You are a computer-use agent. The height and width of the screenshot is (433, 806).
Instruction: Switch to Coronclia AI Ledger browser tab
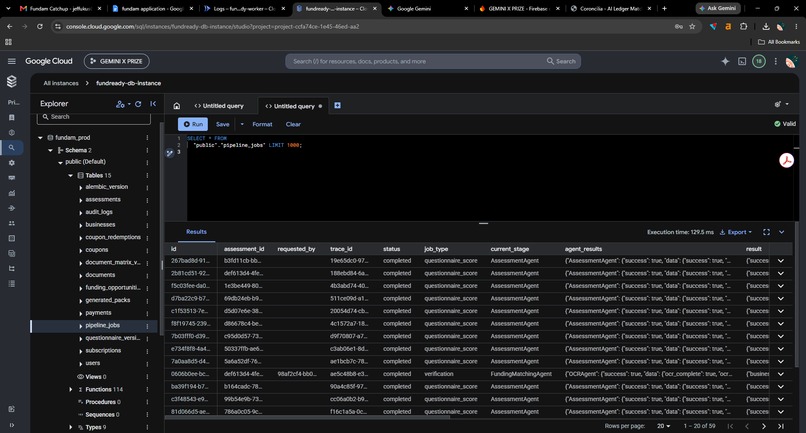coord(611,9)
